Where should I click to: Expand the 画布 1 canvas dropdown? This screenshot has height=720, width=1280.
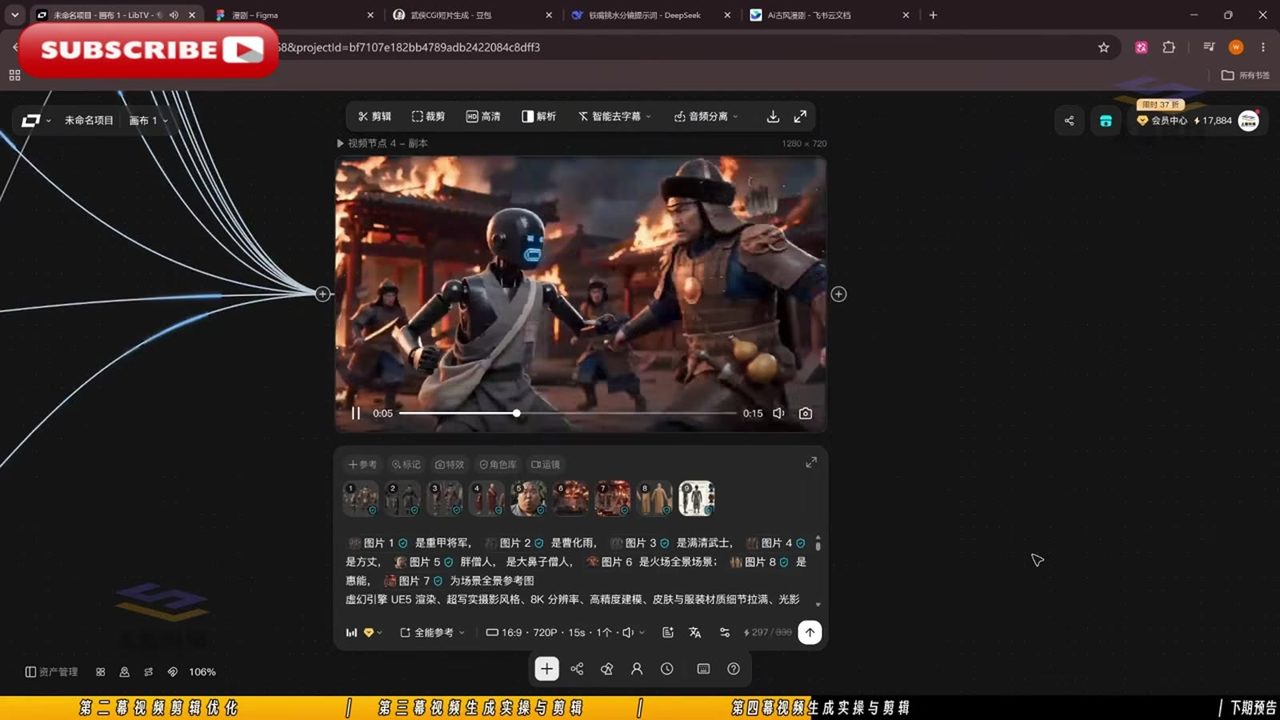(x=149, y=120)
